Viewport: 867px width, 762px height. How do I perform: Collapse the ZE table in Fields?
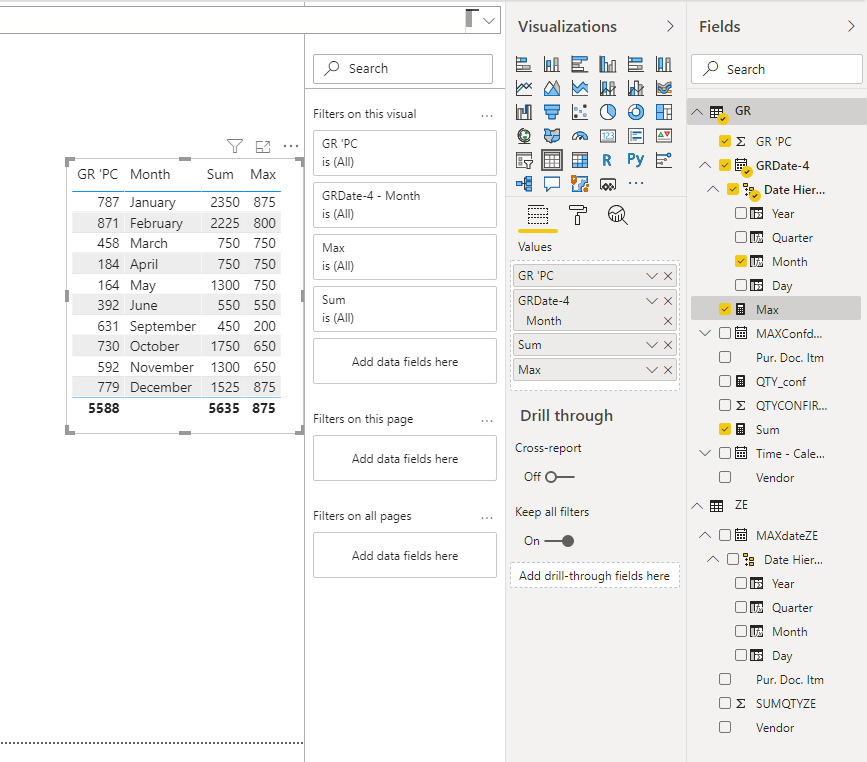(697, 506)
